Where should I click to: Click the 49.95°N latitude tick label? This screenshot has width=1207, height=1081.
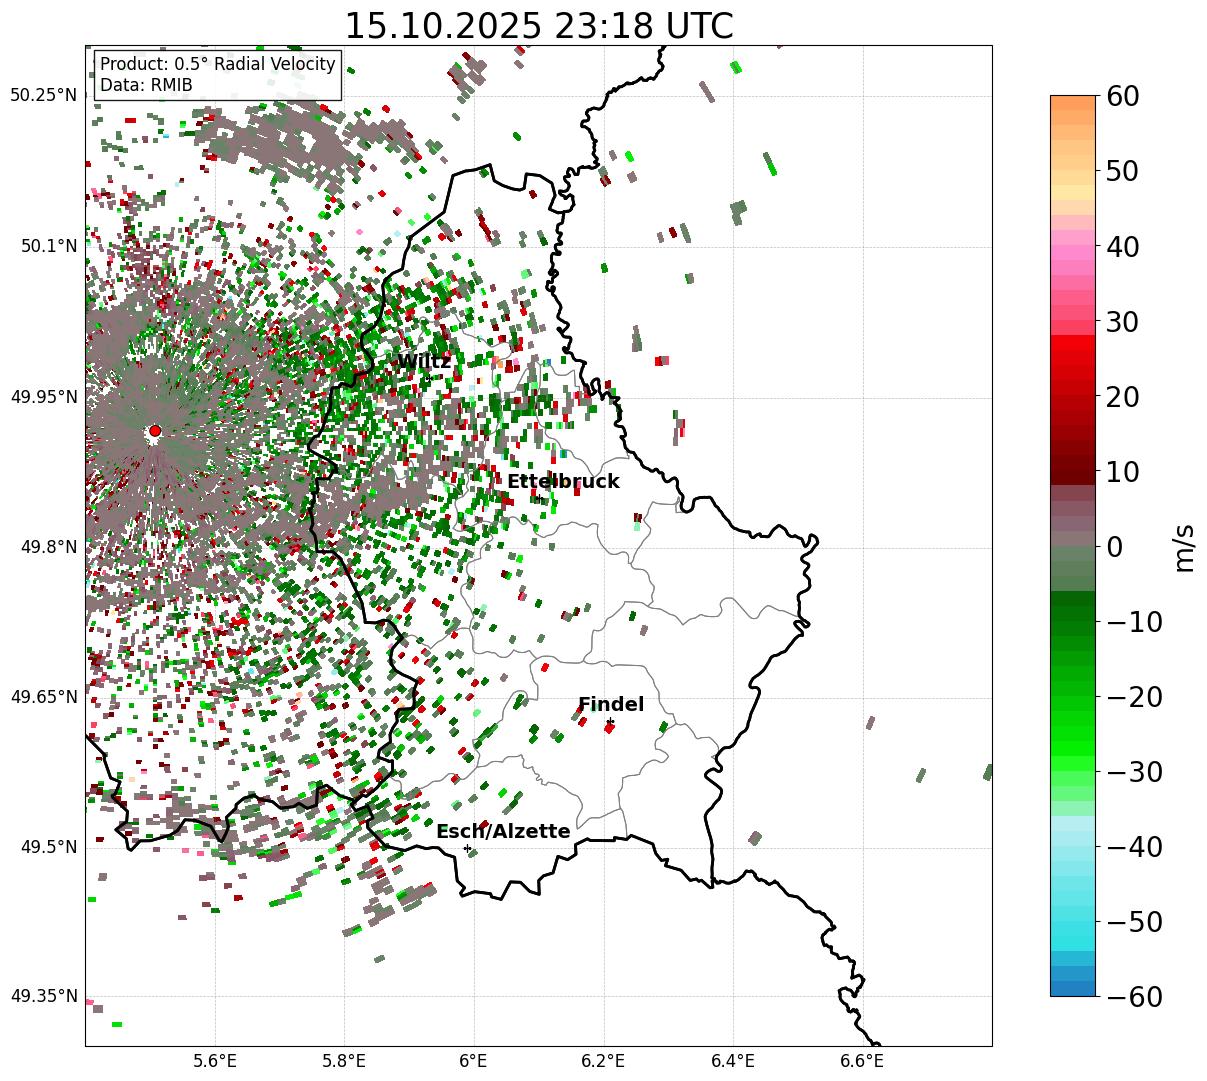(x=43, y=397)
